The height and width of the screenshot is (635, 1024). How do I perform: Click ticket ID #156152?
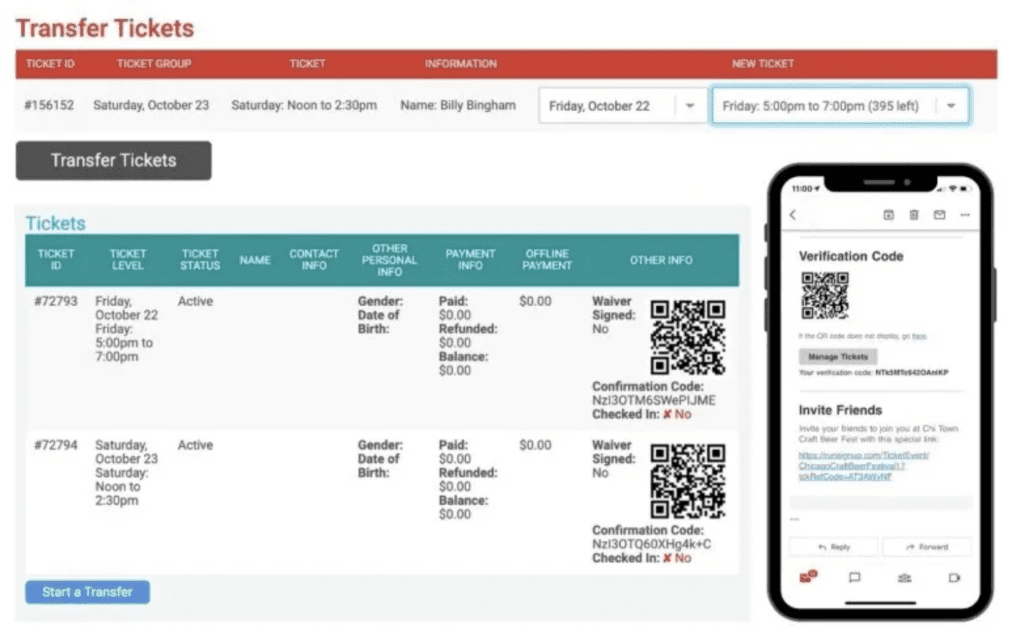[x=49, y=105]
